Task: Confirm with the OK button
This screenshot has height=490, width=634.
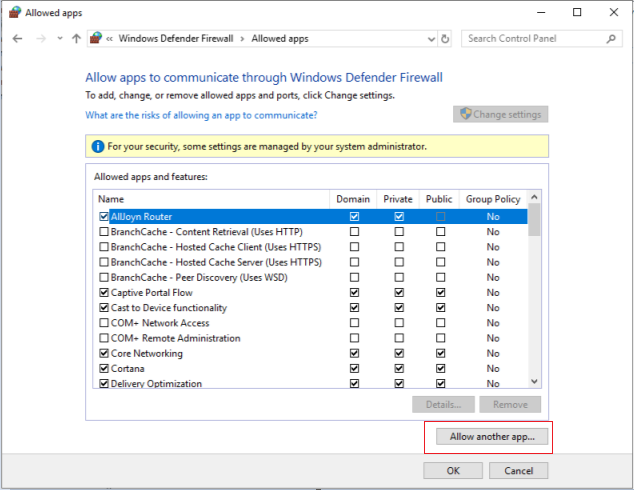Action: (453, 471)
